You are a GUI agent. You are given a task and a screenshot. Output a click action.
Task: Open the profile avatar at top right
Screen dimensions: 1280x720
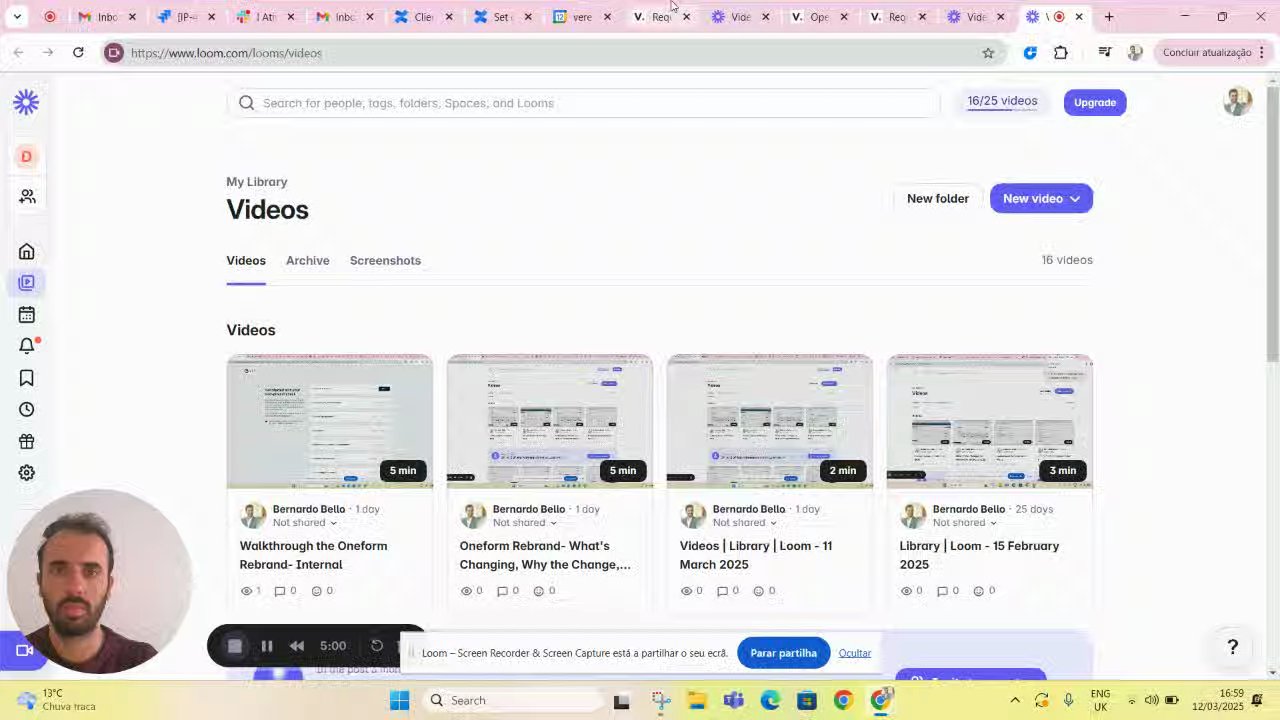[x=1237, y=101]
